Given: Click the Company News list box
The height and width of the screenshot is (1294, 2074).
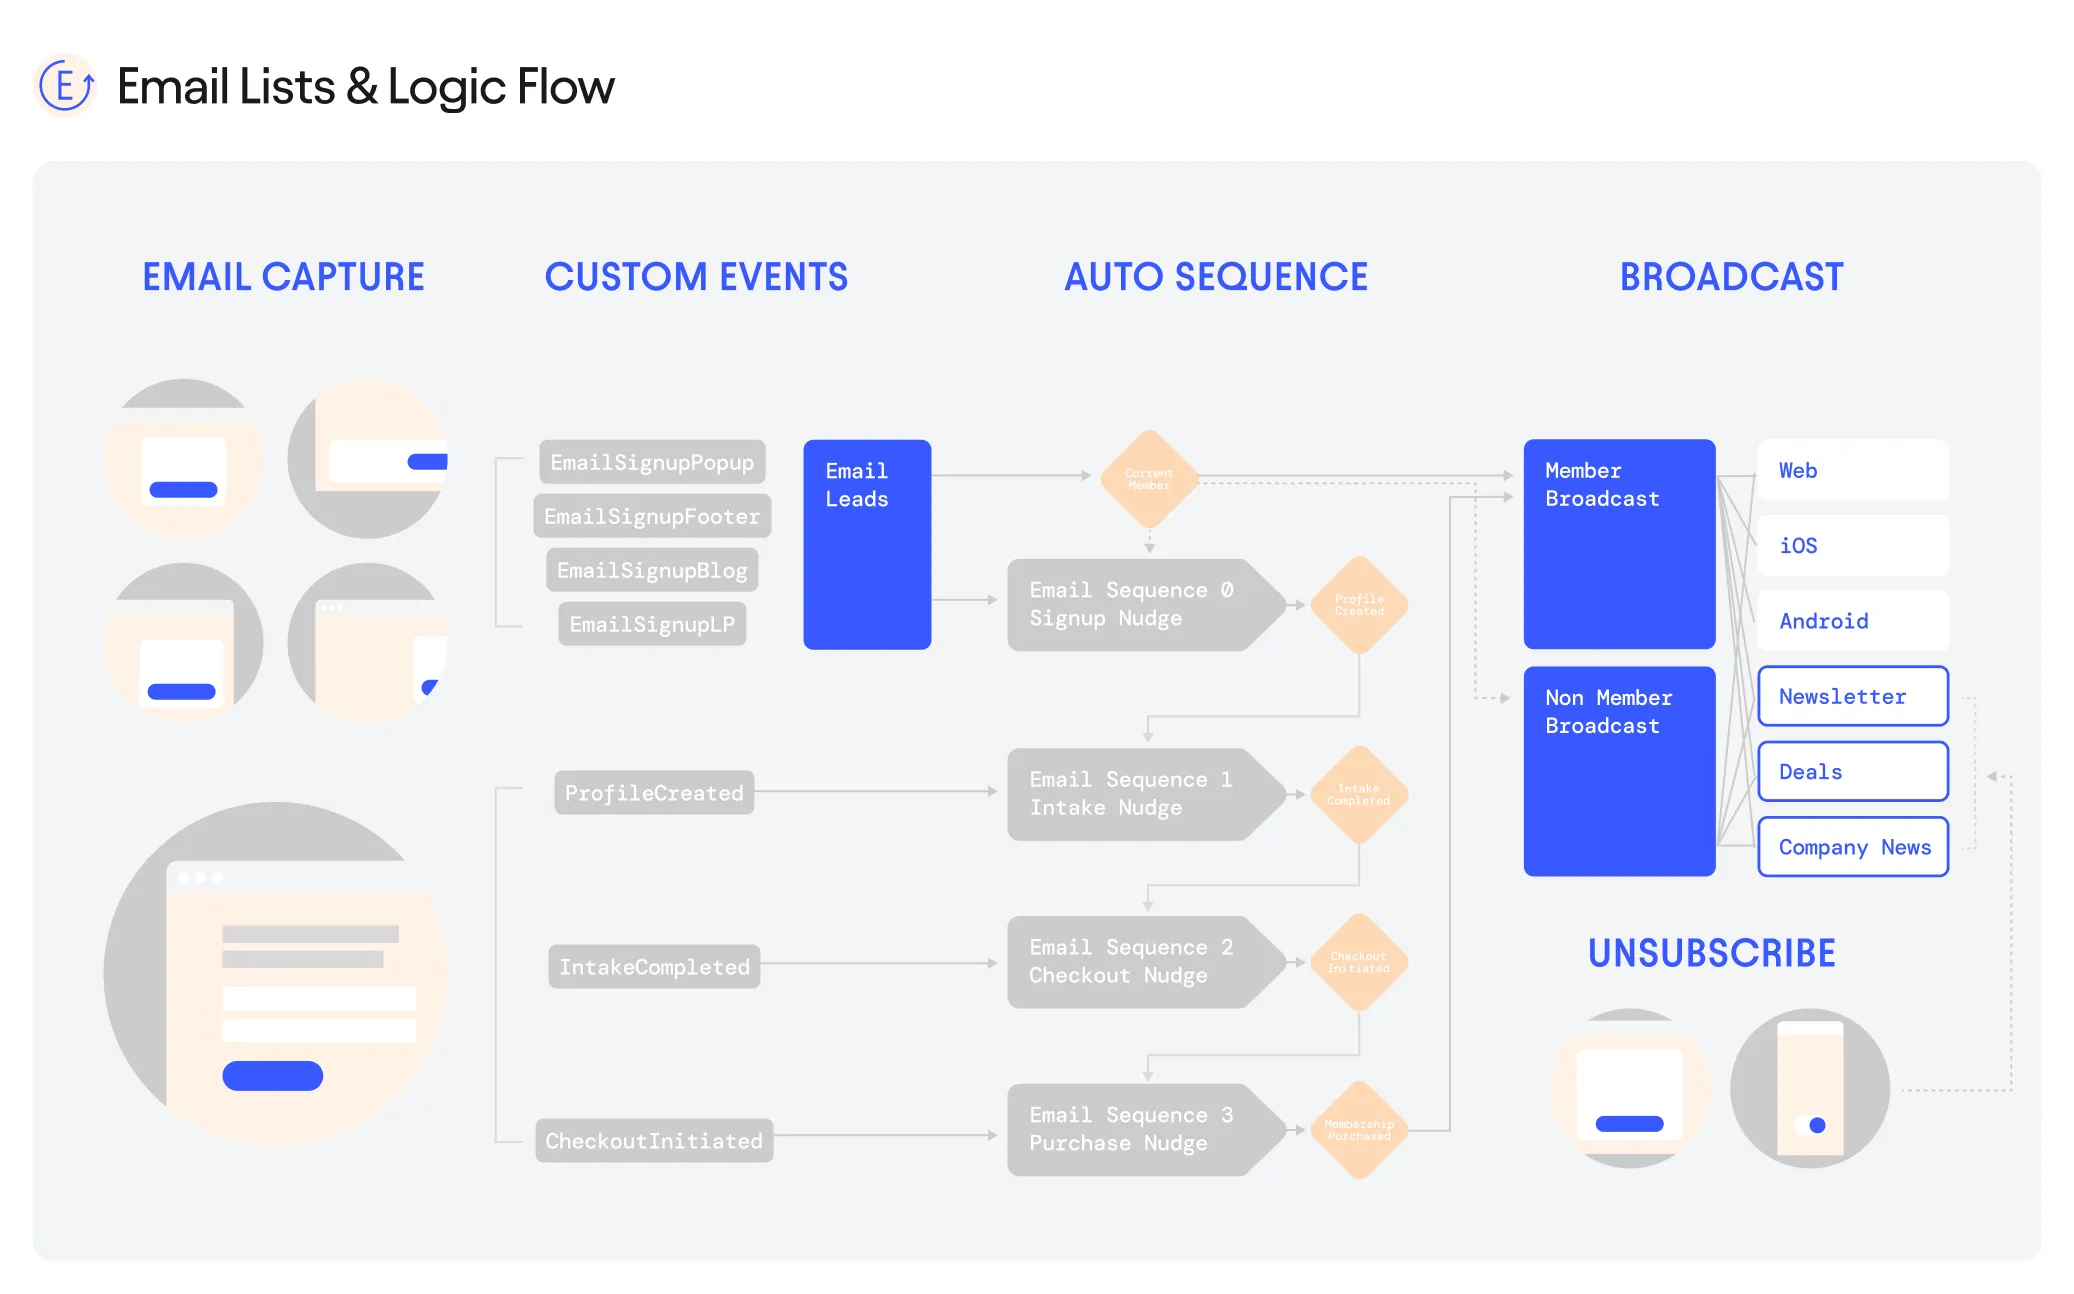Looking at the screenshot, I should pyautogui.click(x=1853, y=847).
